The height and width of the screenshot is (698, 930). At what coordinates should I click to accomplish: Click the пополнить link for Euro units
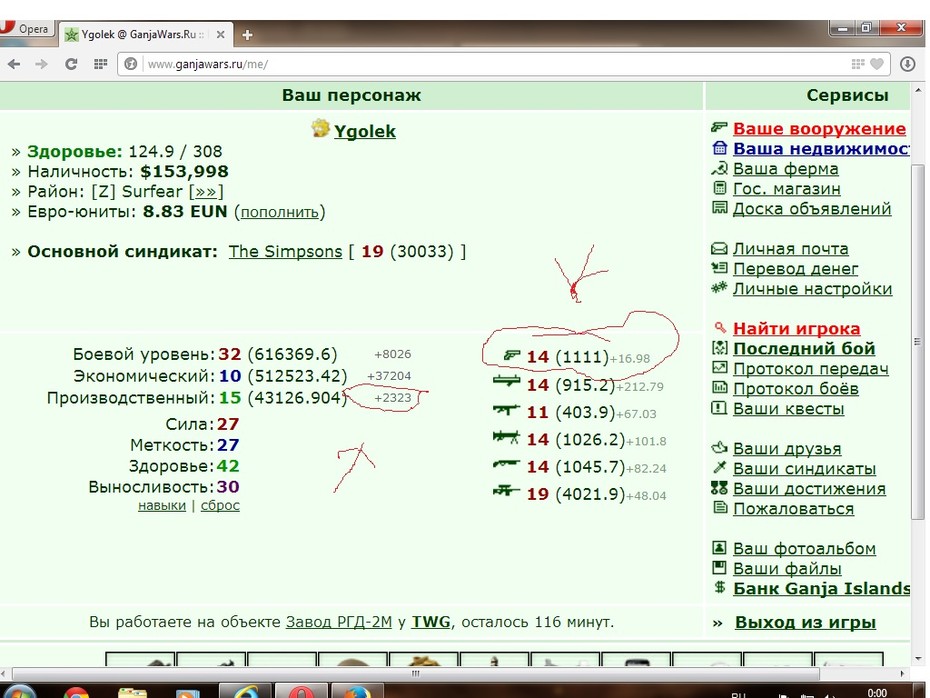(279, 212)
